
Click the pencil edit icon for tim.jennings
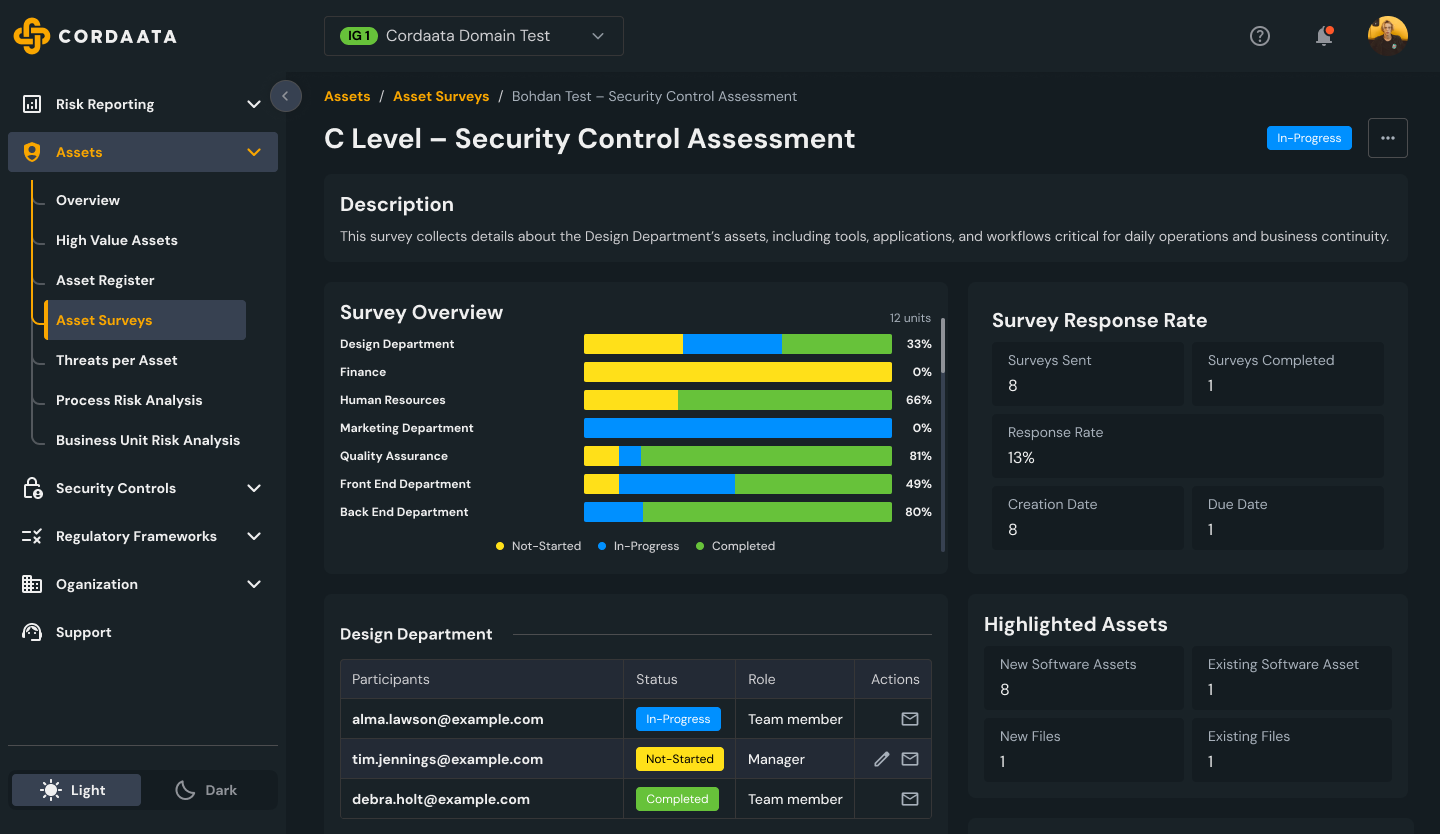click(x=881, y=759)
